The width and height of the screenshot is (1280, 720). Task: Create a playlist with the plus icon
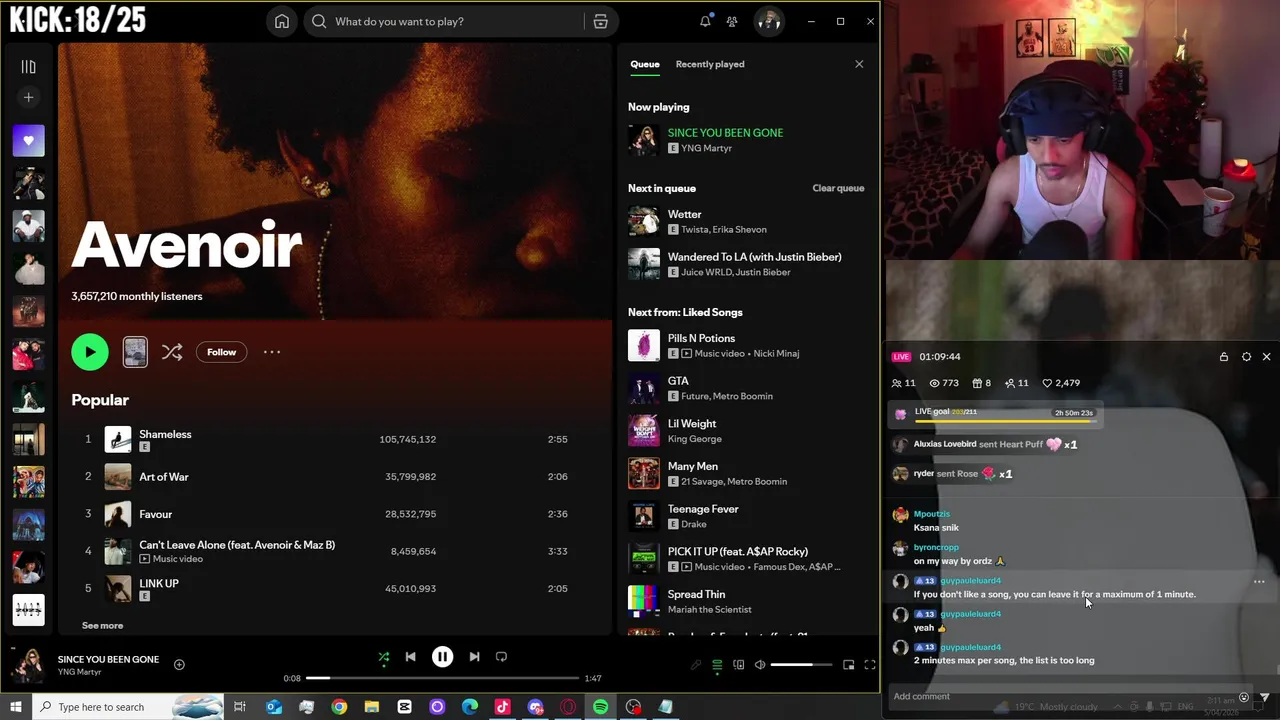[x=28, y=97]
